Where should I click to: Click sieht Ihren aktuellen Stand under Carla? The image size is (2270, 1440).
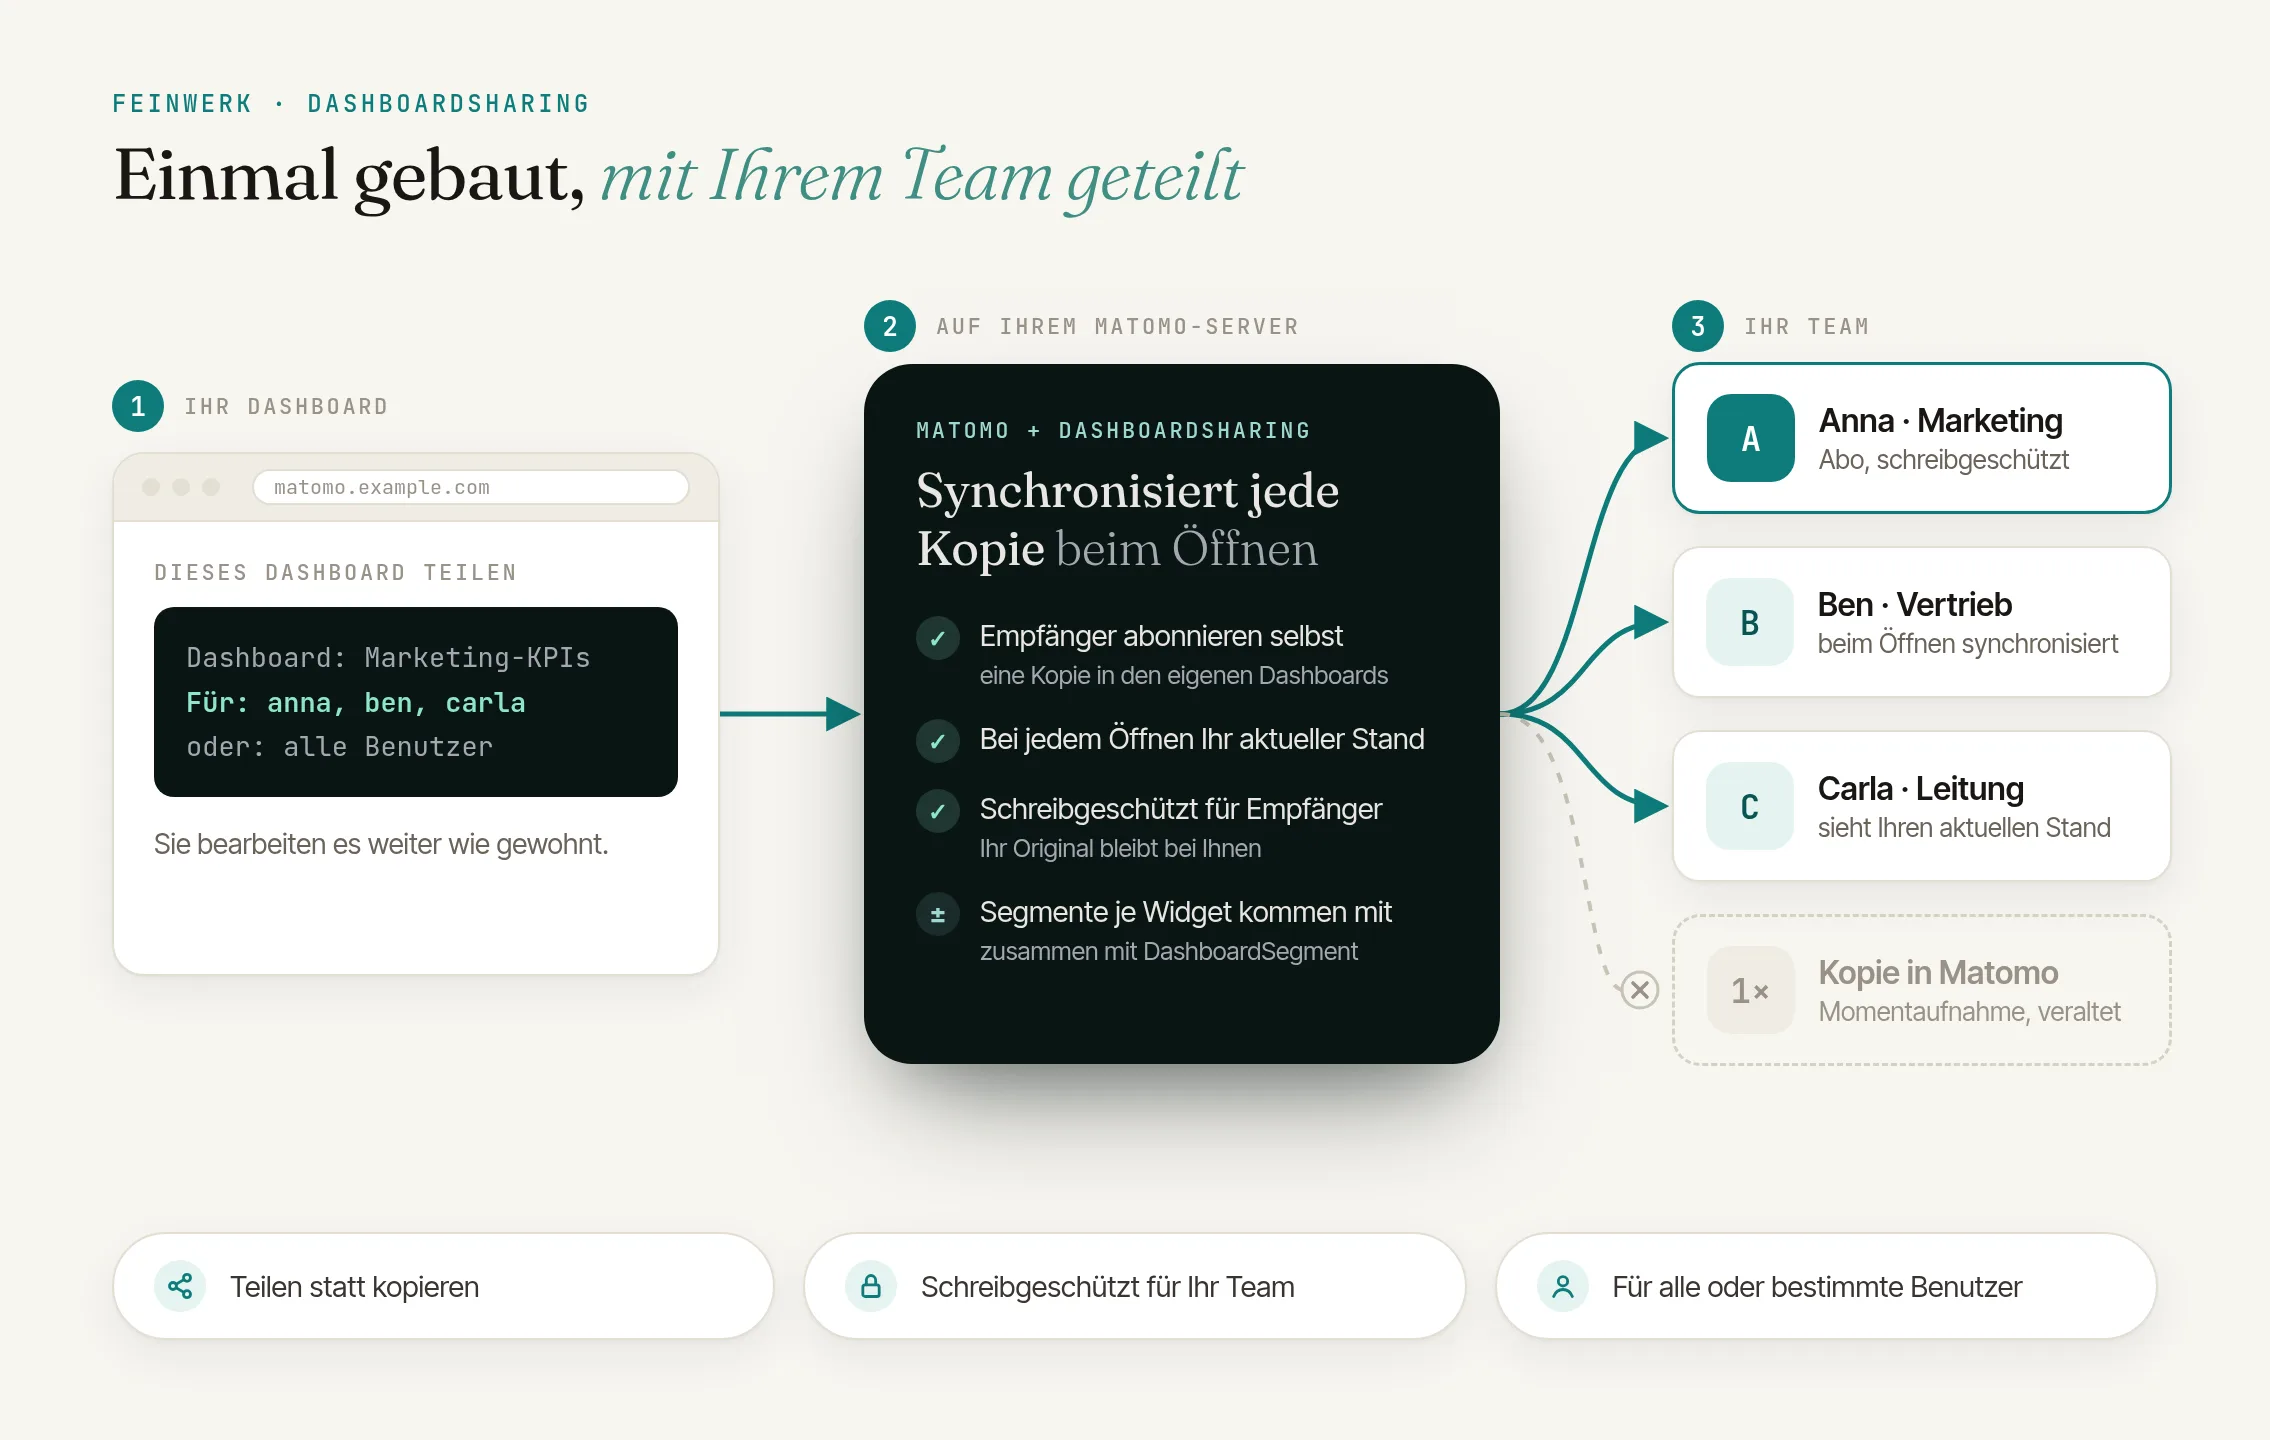(x=1964, y=827)
